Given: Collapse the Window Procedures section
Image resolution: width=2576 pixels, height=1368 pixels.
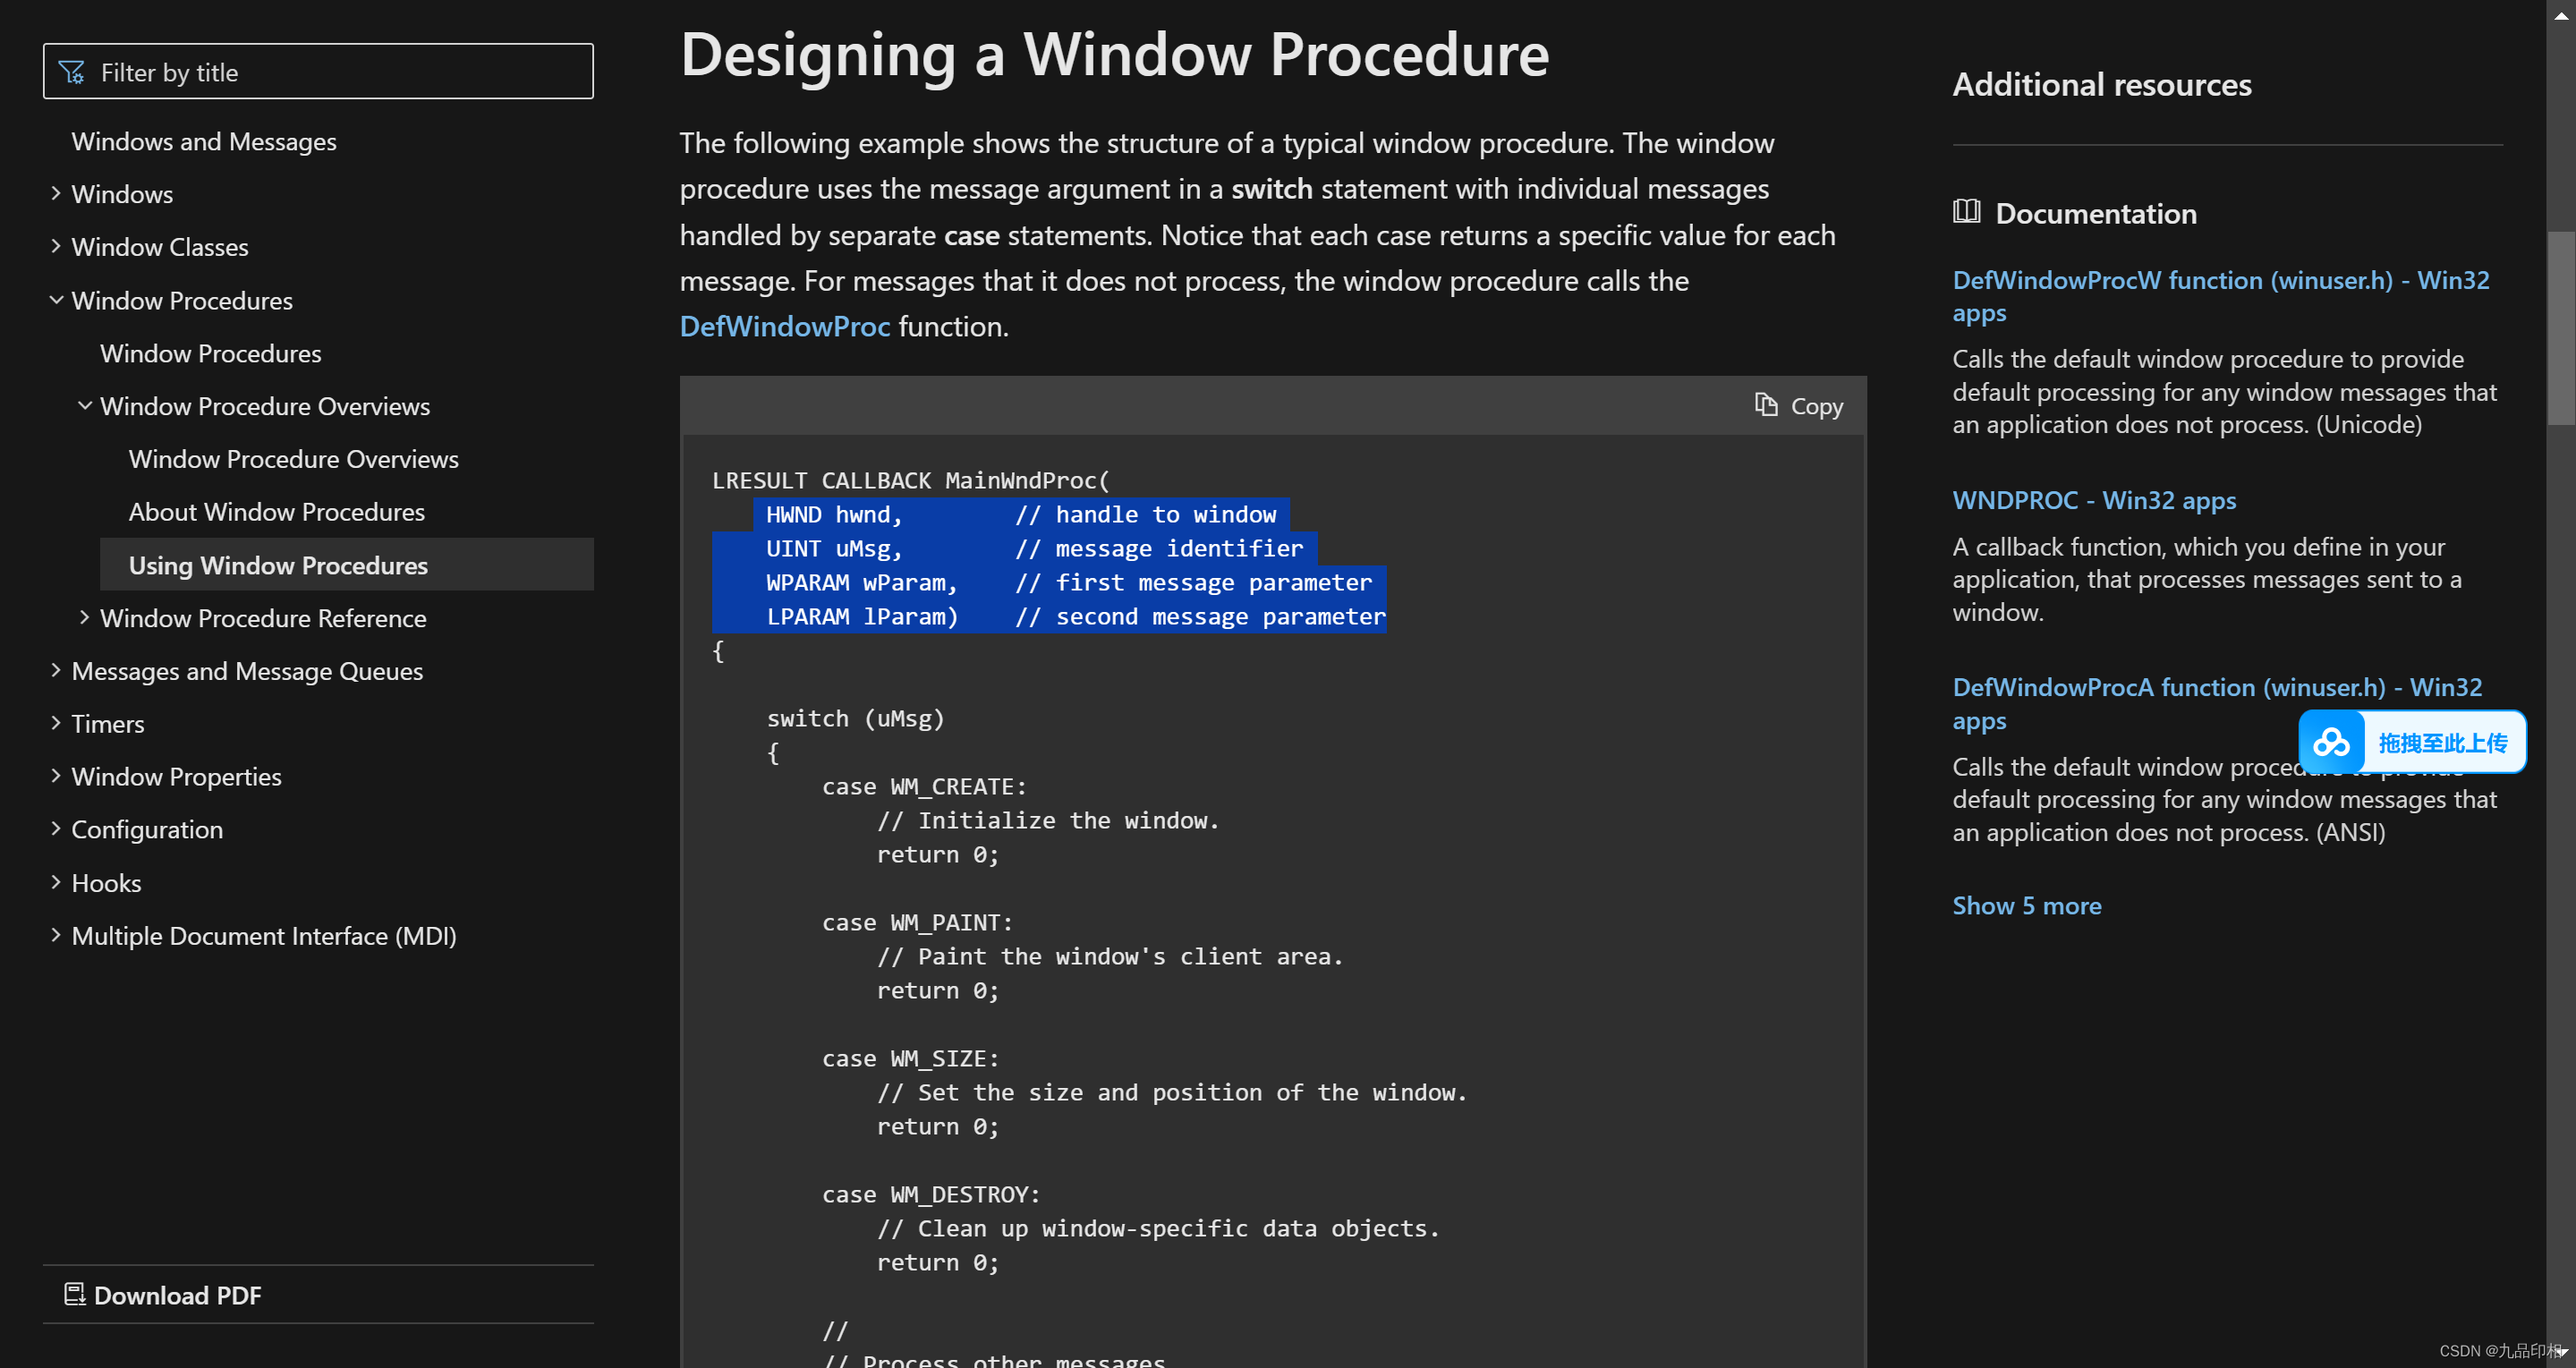Looking at the screenshot, I should point(56,299).
